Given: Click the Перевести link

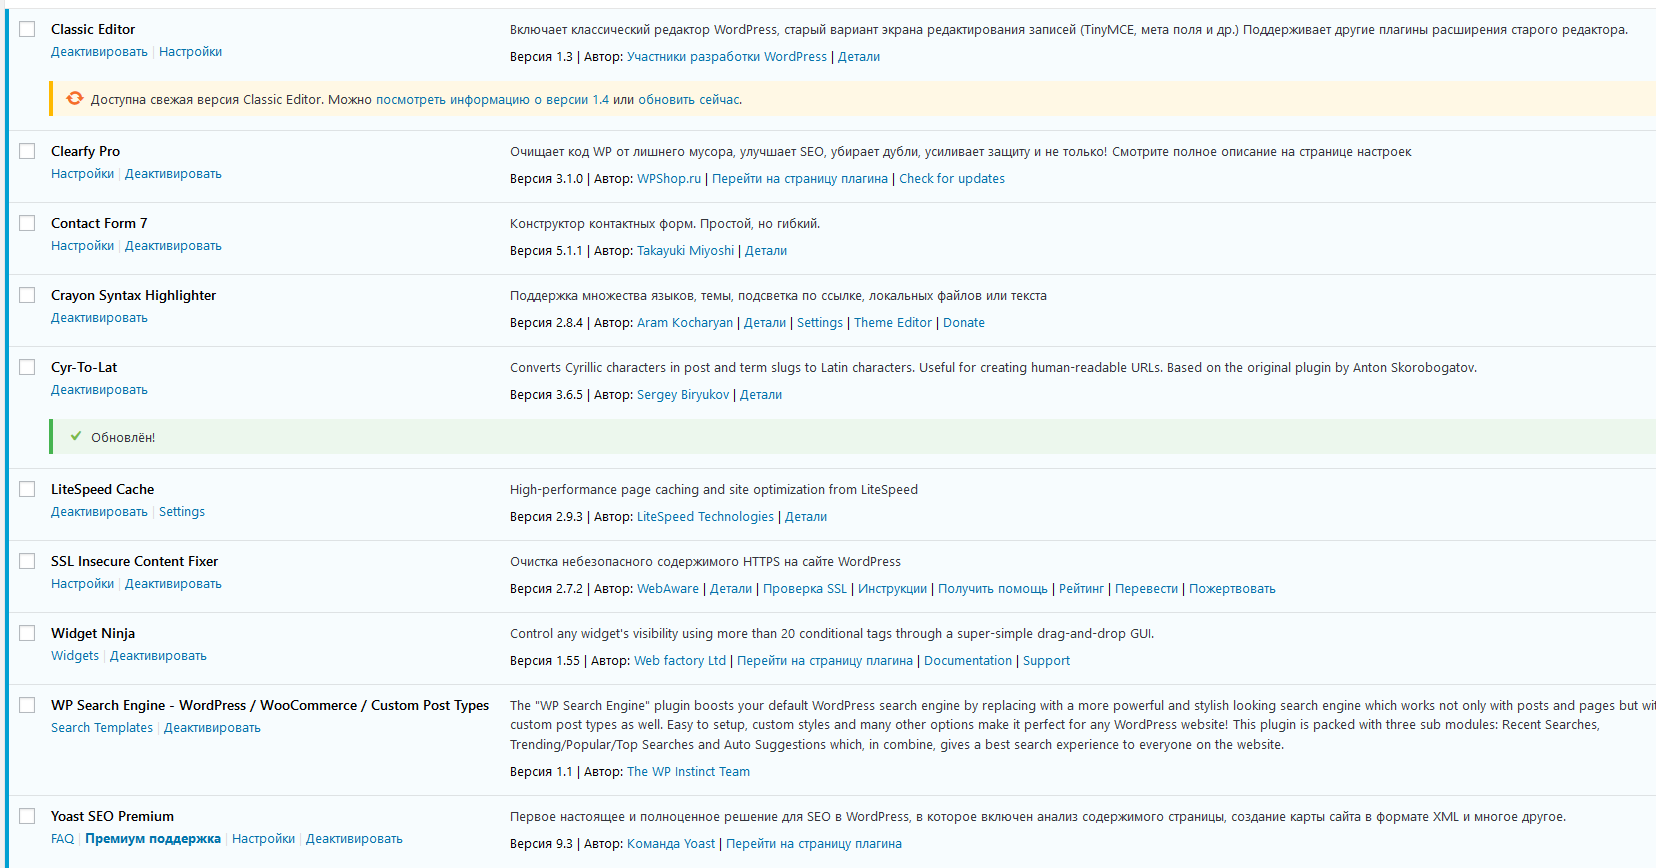Looking at the screenshot, I should click(x=1146, y=589).
